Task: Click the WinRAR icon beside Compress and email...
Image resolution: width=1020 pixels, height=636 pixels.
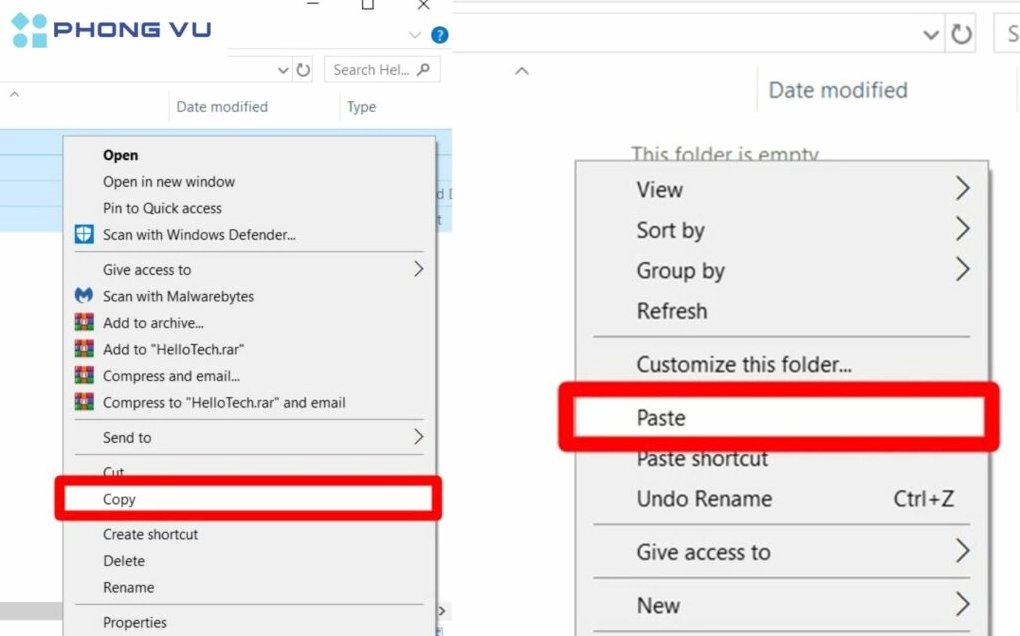Action: click(x=84, y=376)
